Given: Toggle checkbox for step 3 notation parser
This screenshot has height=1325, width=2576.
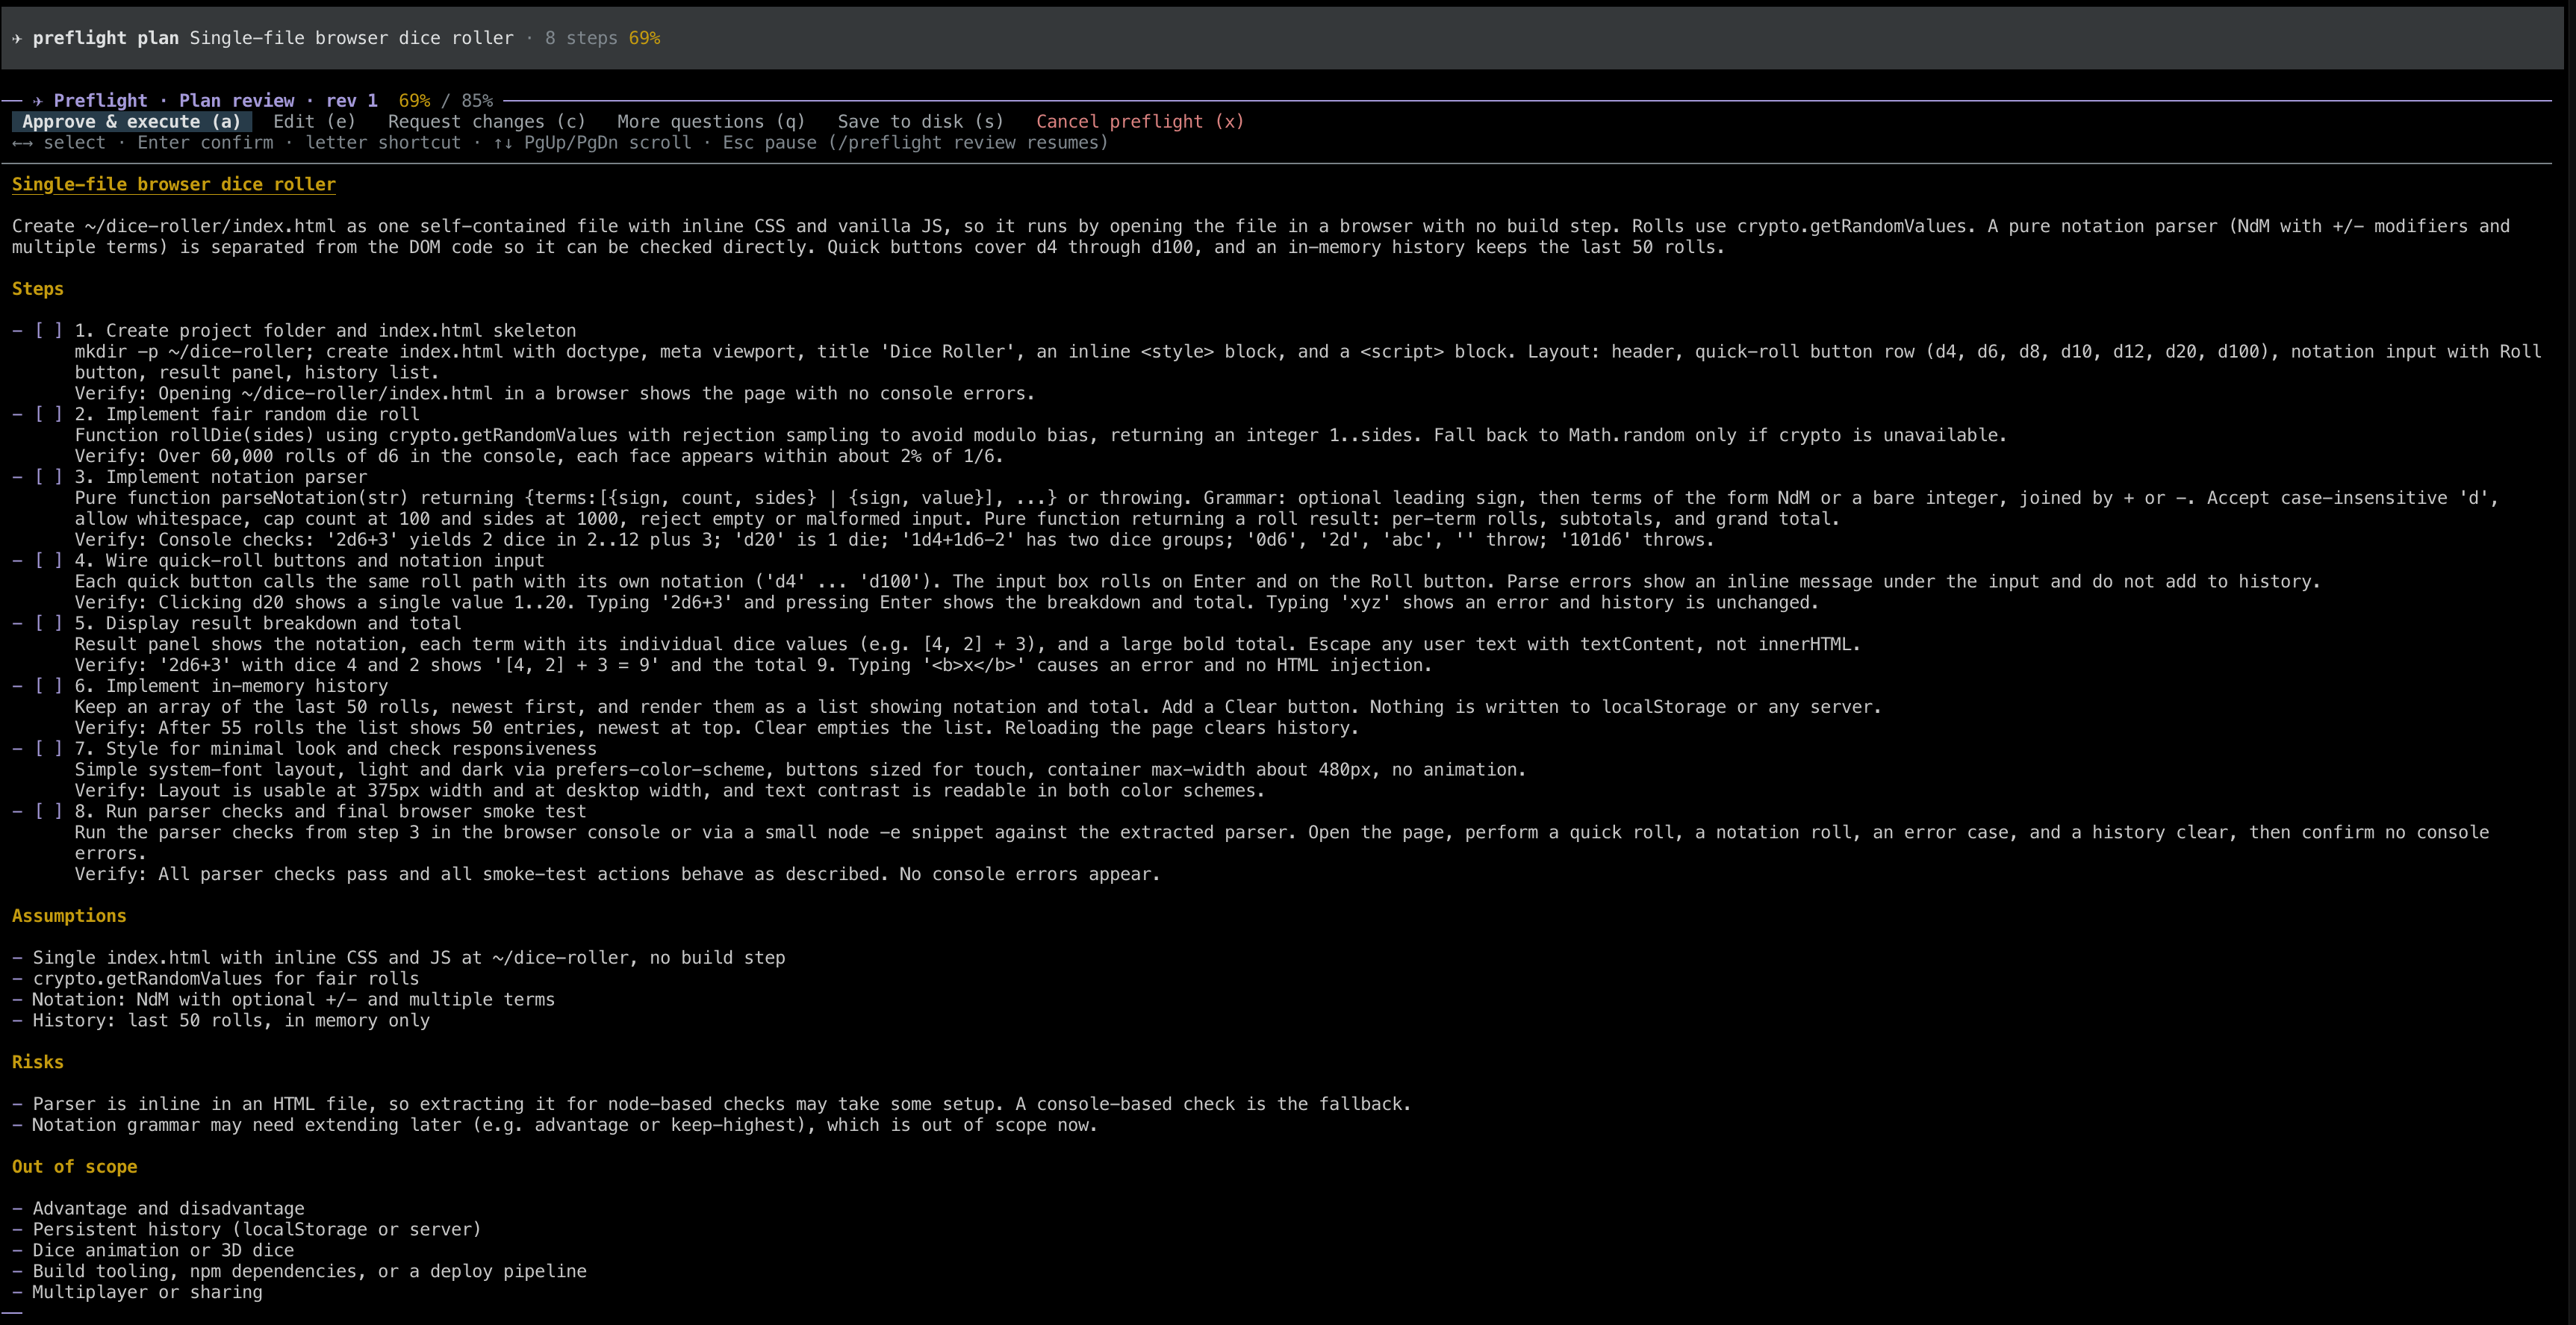Looking at the screenshot, I should pyautogui.click(x=48, y=477).
